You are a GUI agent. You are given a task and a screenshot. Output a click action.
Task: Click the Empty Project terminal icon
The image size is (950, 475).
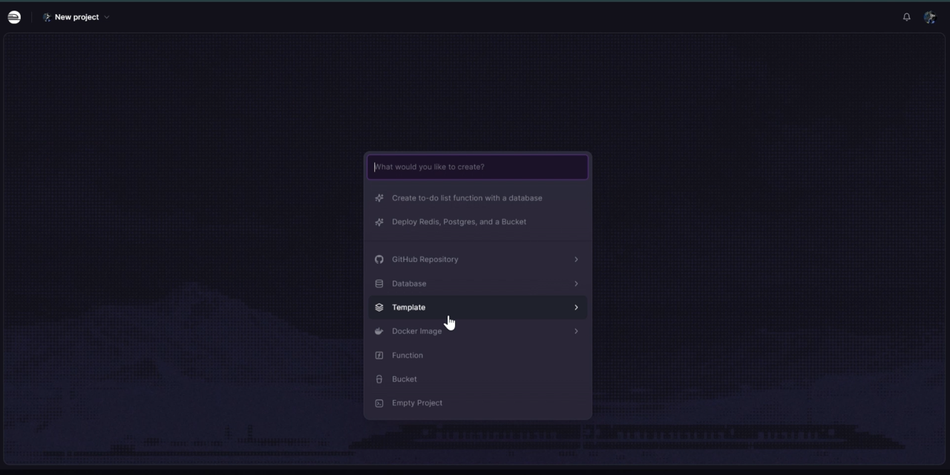[x=379, y=403]
